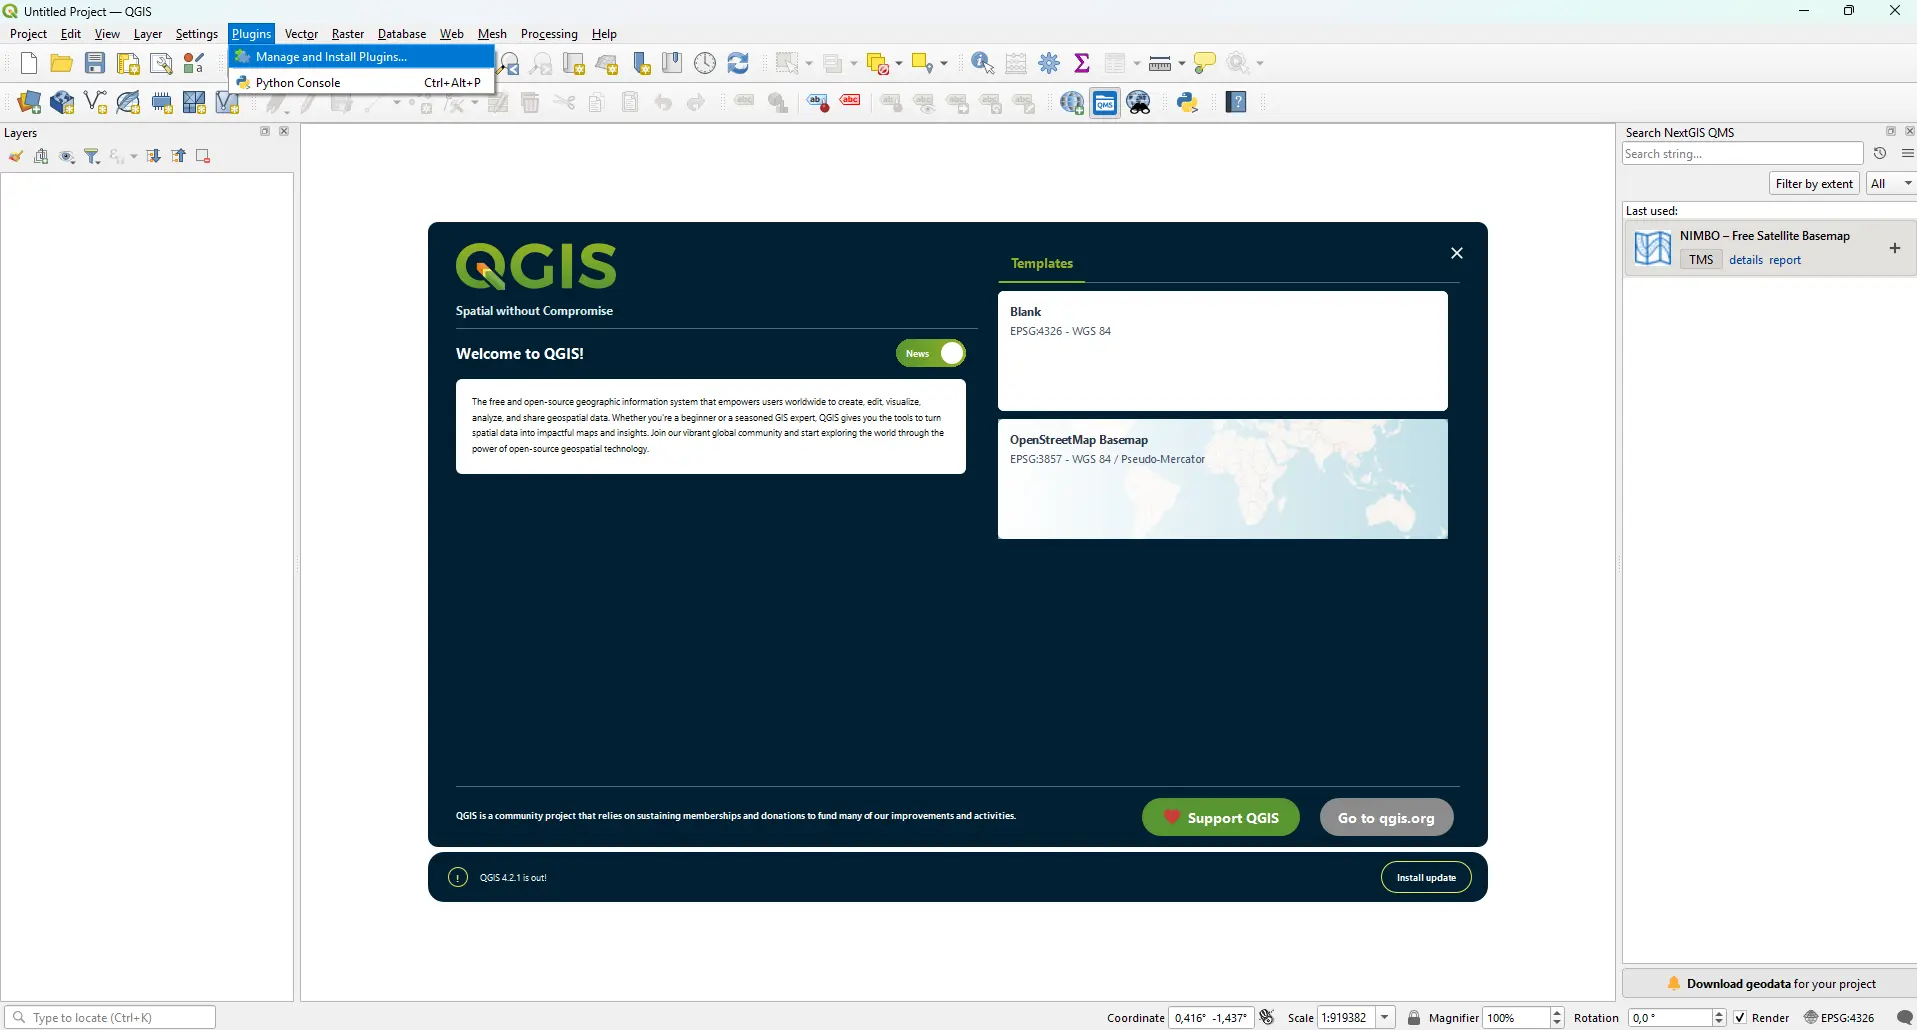Click the New GeoPackage Layer icon

62,102
